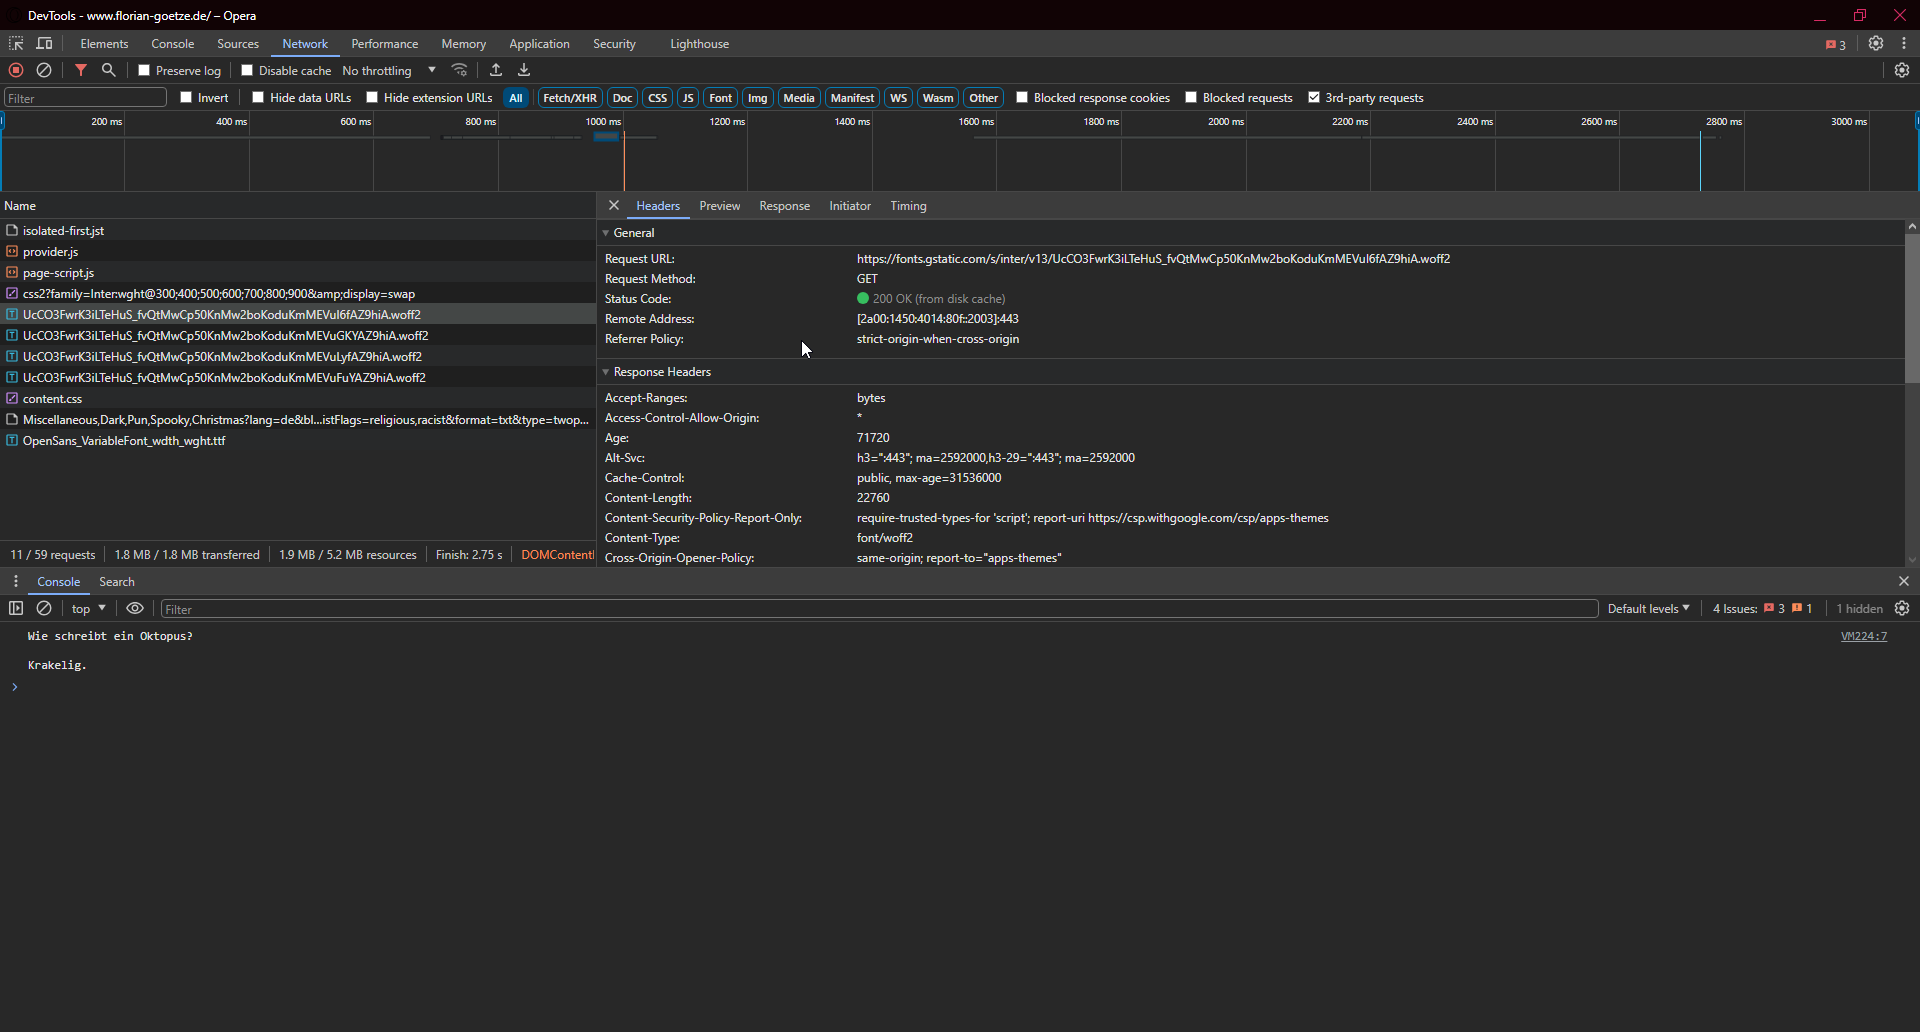Open the VM224:7 source link
The image size is (1920, 1032).
click(1863, 636)
